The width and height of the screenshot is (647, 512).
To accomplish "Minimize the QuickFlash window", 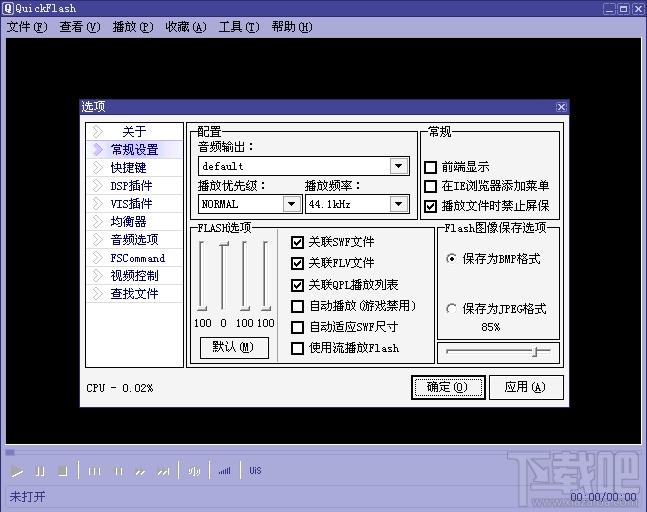I will click(609, 8).
